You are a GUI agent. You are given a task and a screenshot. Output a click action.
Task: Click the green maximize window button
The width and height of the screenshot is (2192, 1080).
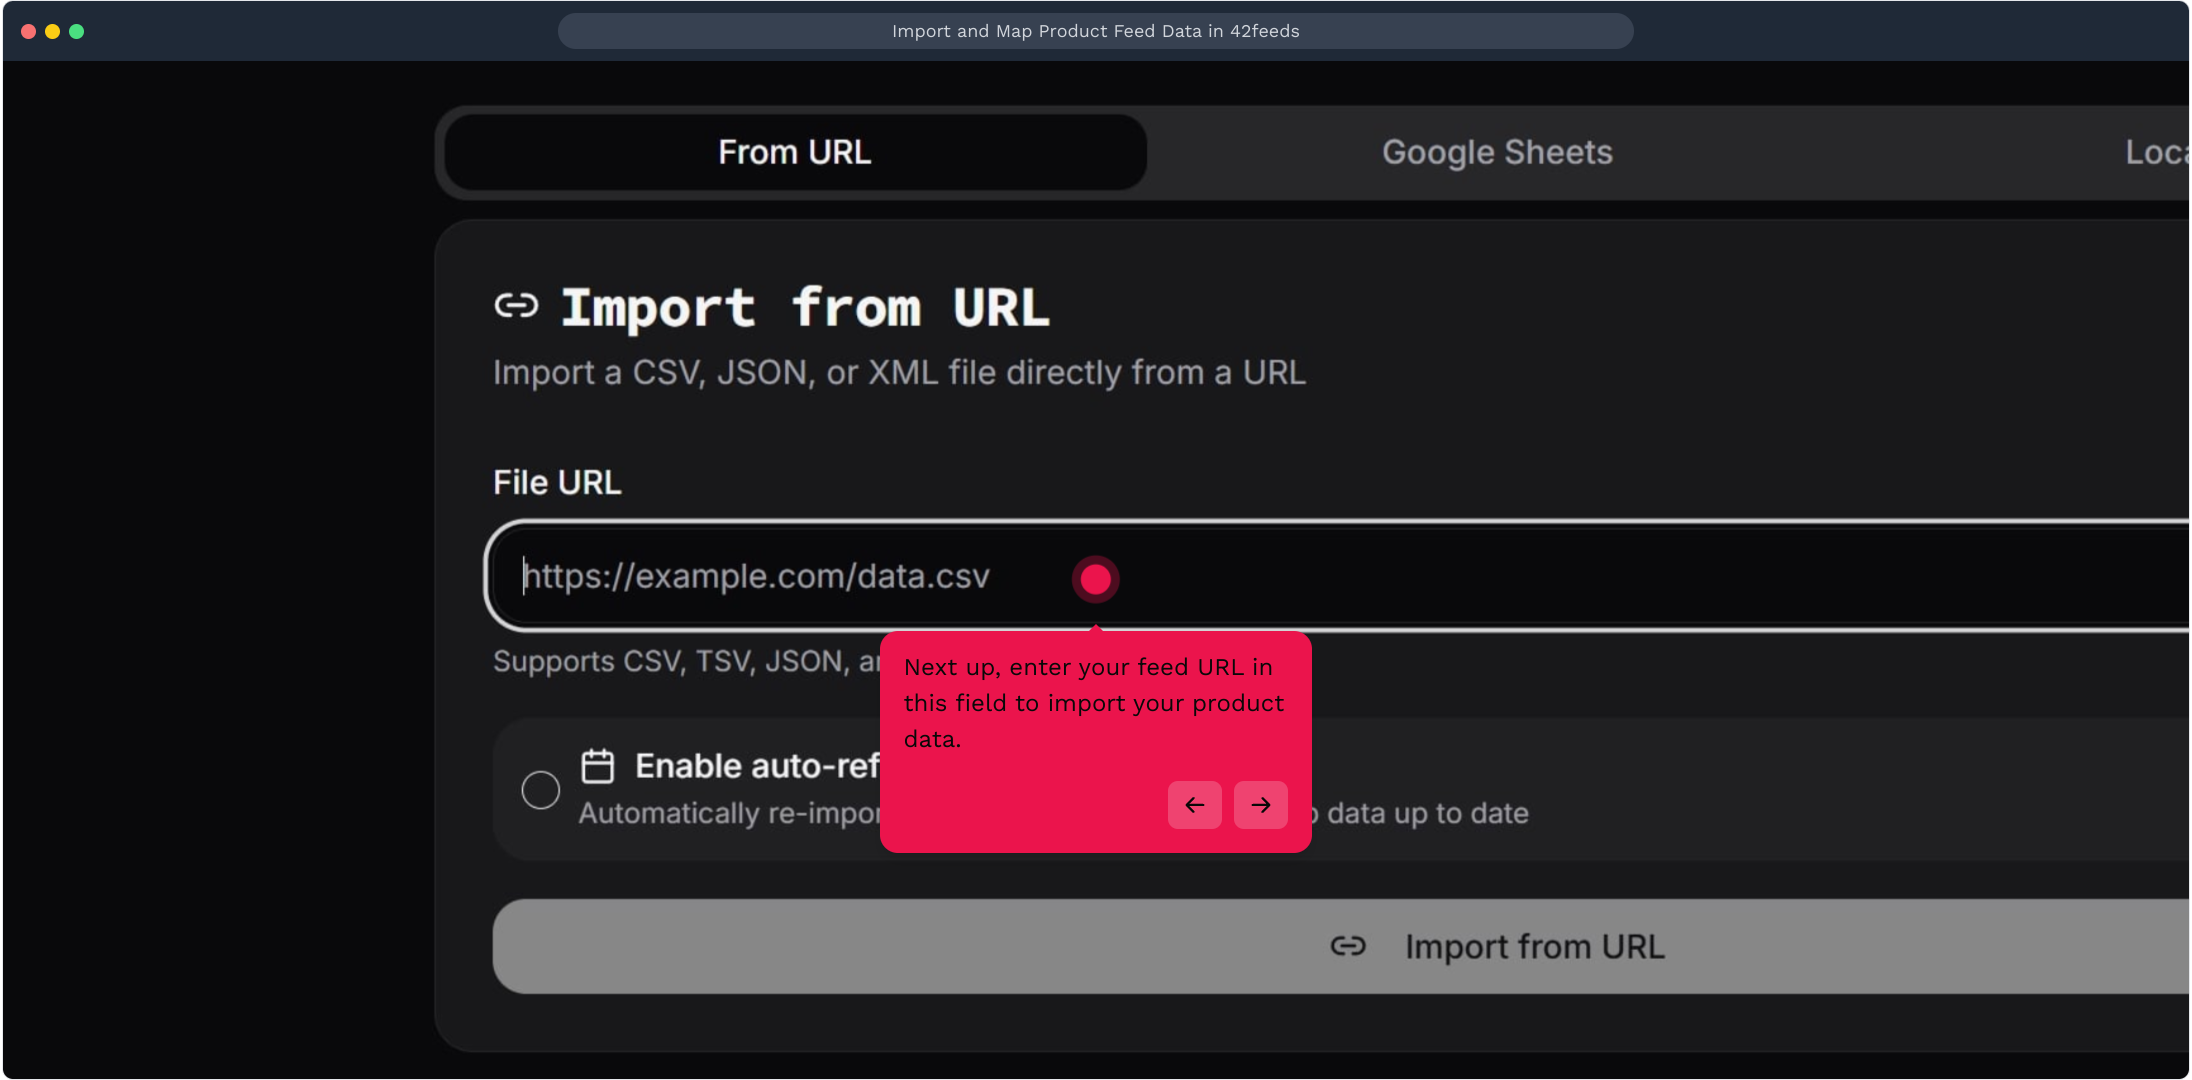point(77,31)
